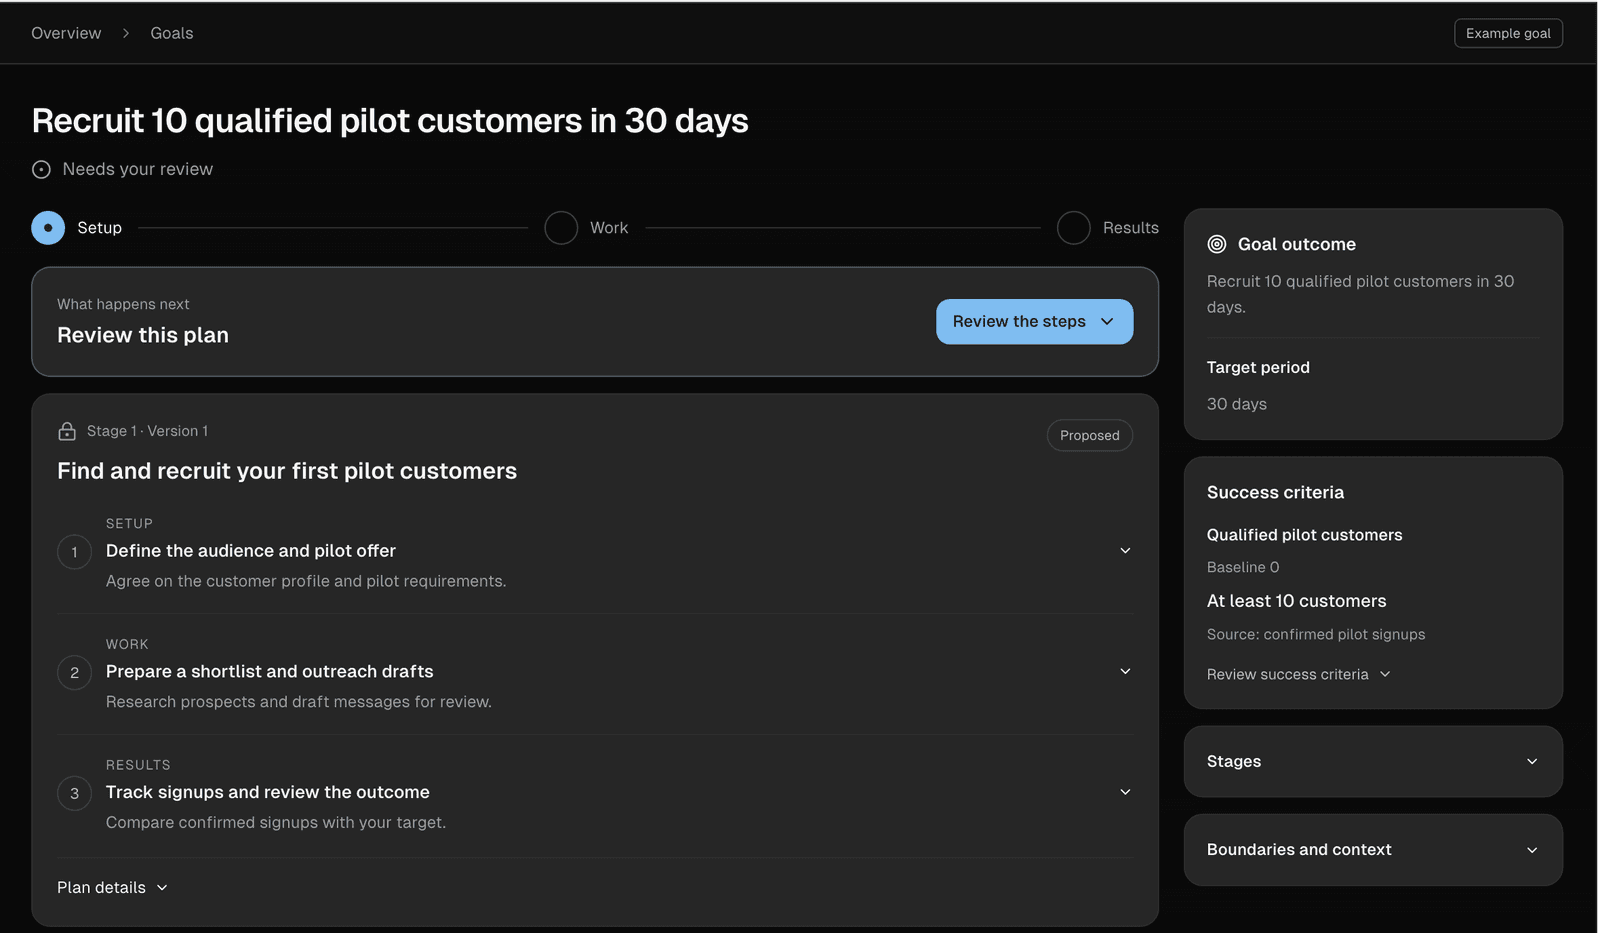Expand the Define the audience step chevron

coord(1125,551)
